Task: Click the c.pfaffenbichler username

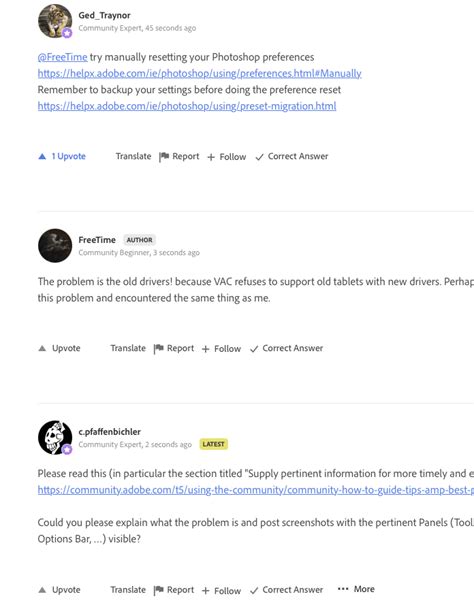Action: (109, 432)
